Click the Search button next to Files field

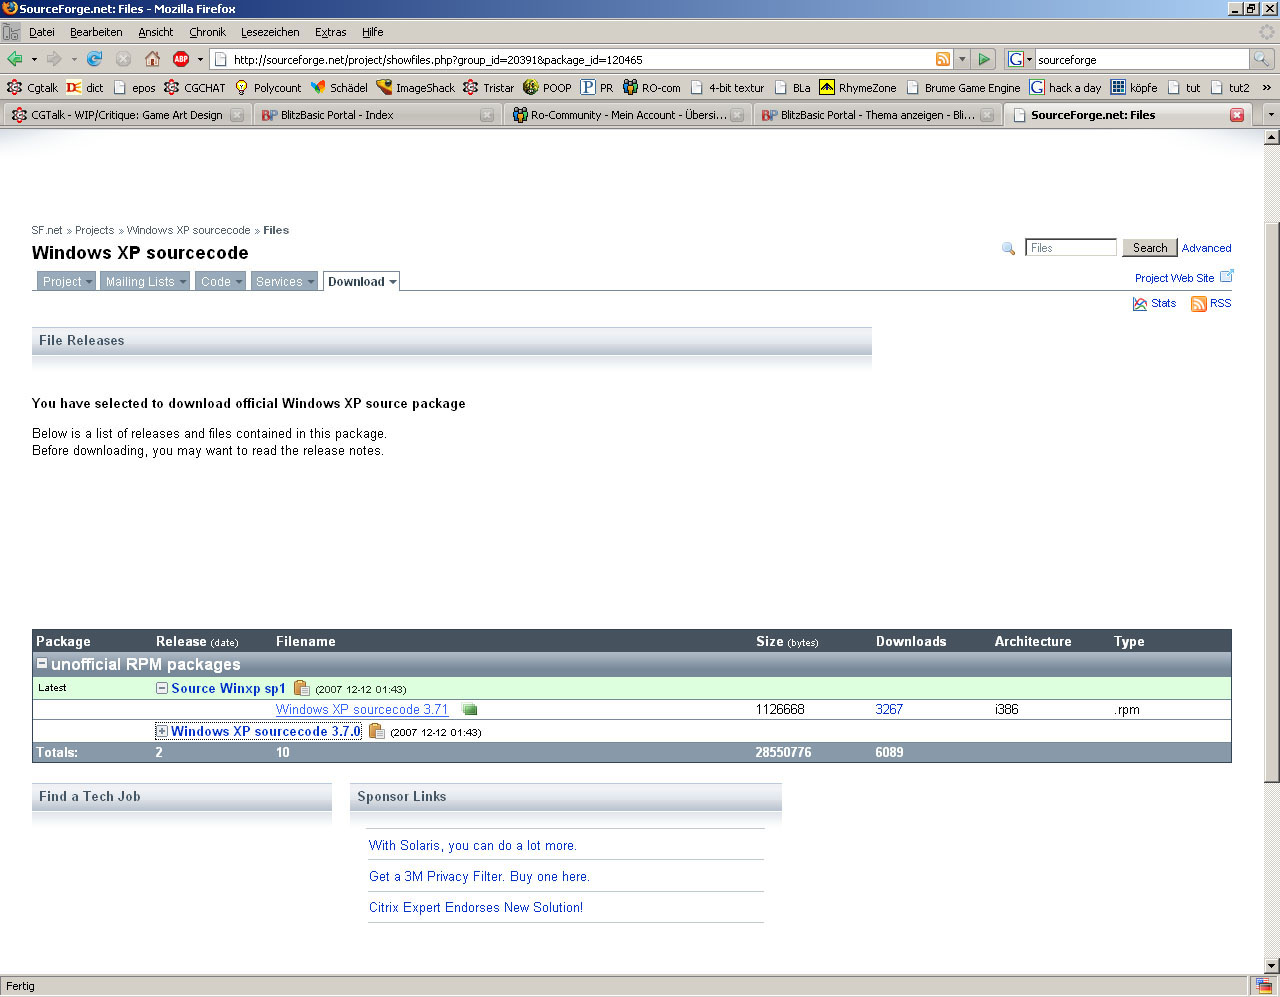(x=1150, y=248)
